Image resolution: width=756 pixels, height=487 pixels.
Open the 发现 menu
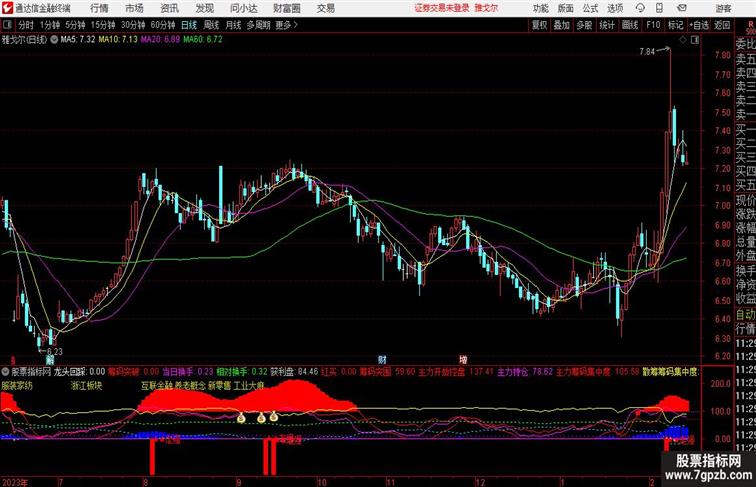[x=204, y=8]
